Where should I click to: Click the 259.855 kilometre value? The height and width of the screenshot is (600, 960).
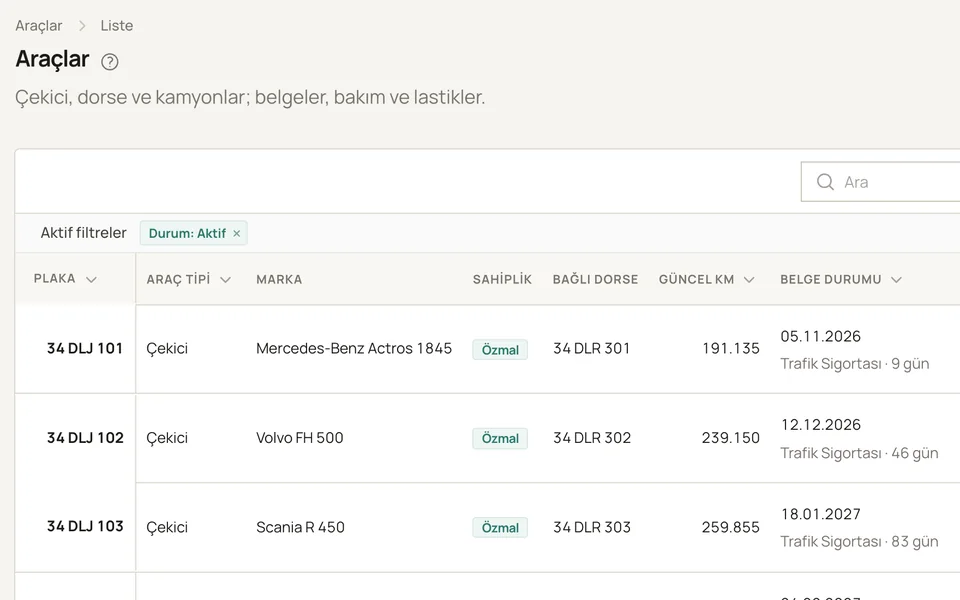pos(730,527)
